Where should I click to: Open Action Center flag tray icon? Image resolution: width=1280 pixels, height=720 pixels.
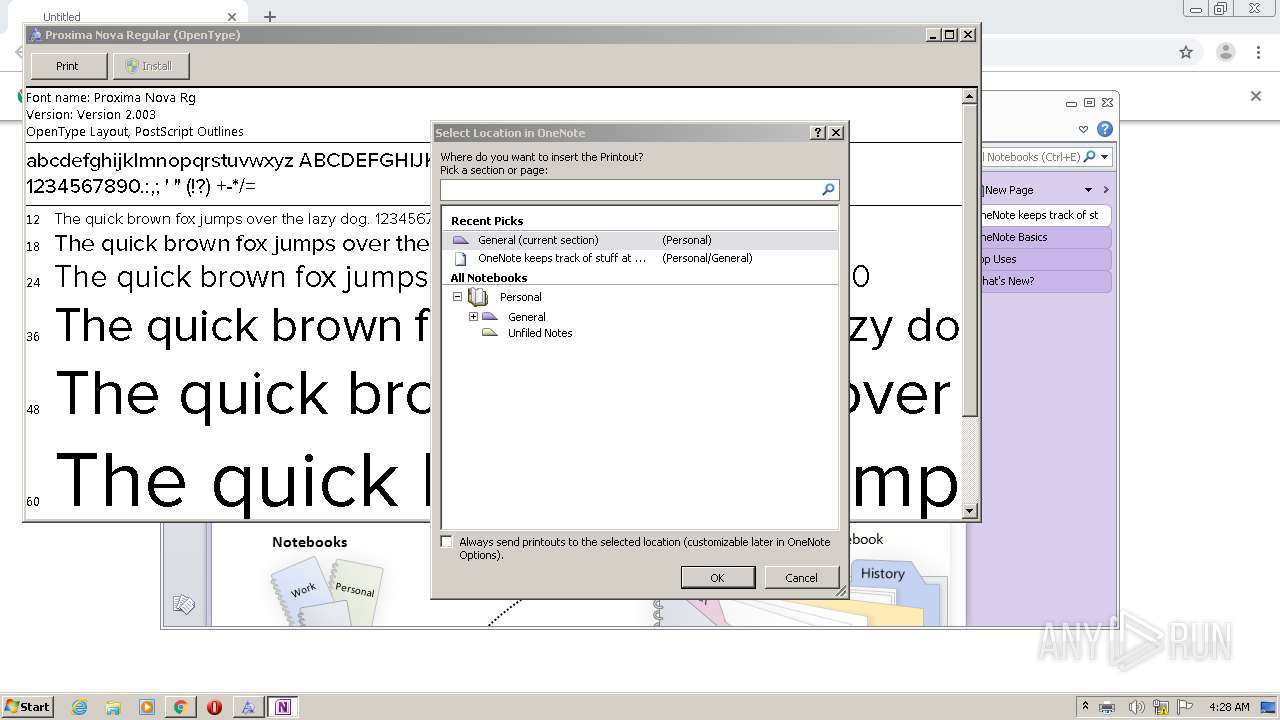(1185, 706)
